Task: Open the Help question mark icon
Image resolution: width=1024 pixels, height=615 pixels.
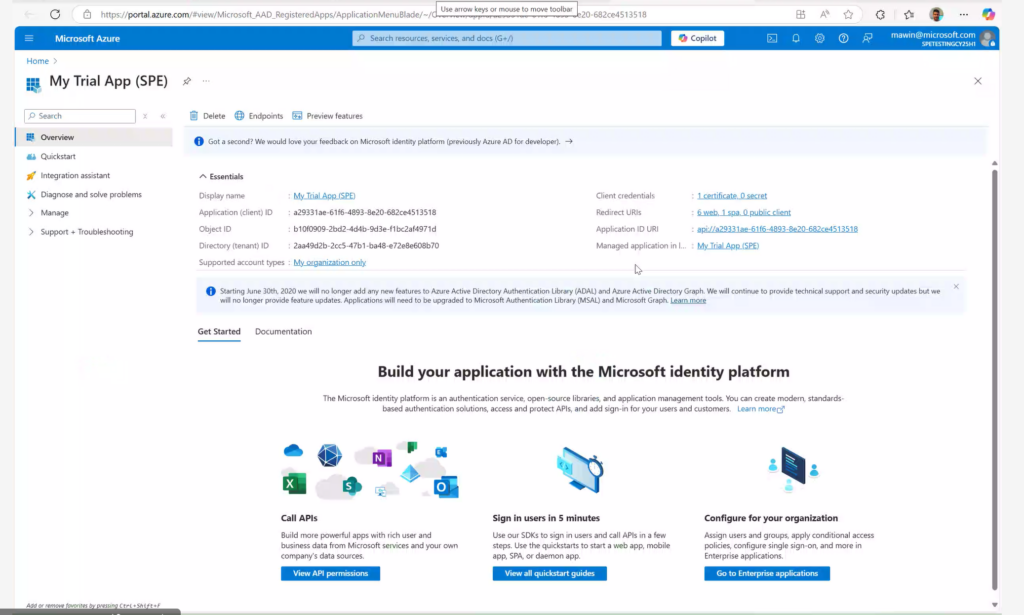Action: coord(844,39)
